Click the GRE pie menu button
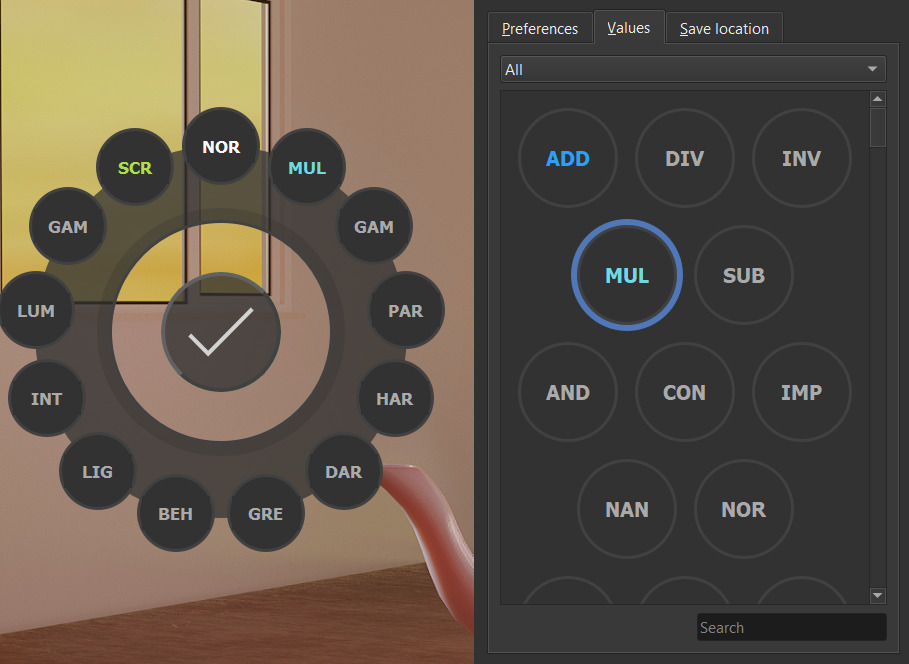 coord(266,513)
